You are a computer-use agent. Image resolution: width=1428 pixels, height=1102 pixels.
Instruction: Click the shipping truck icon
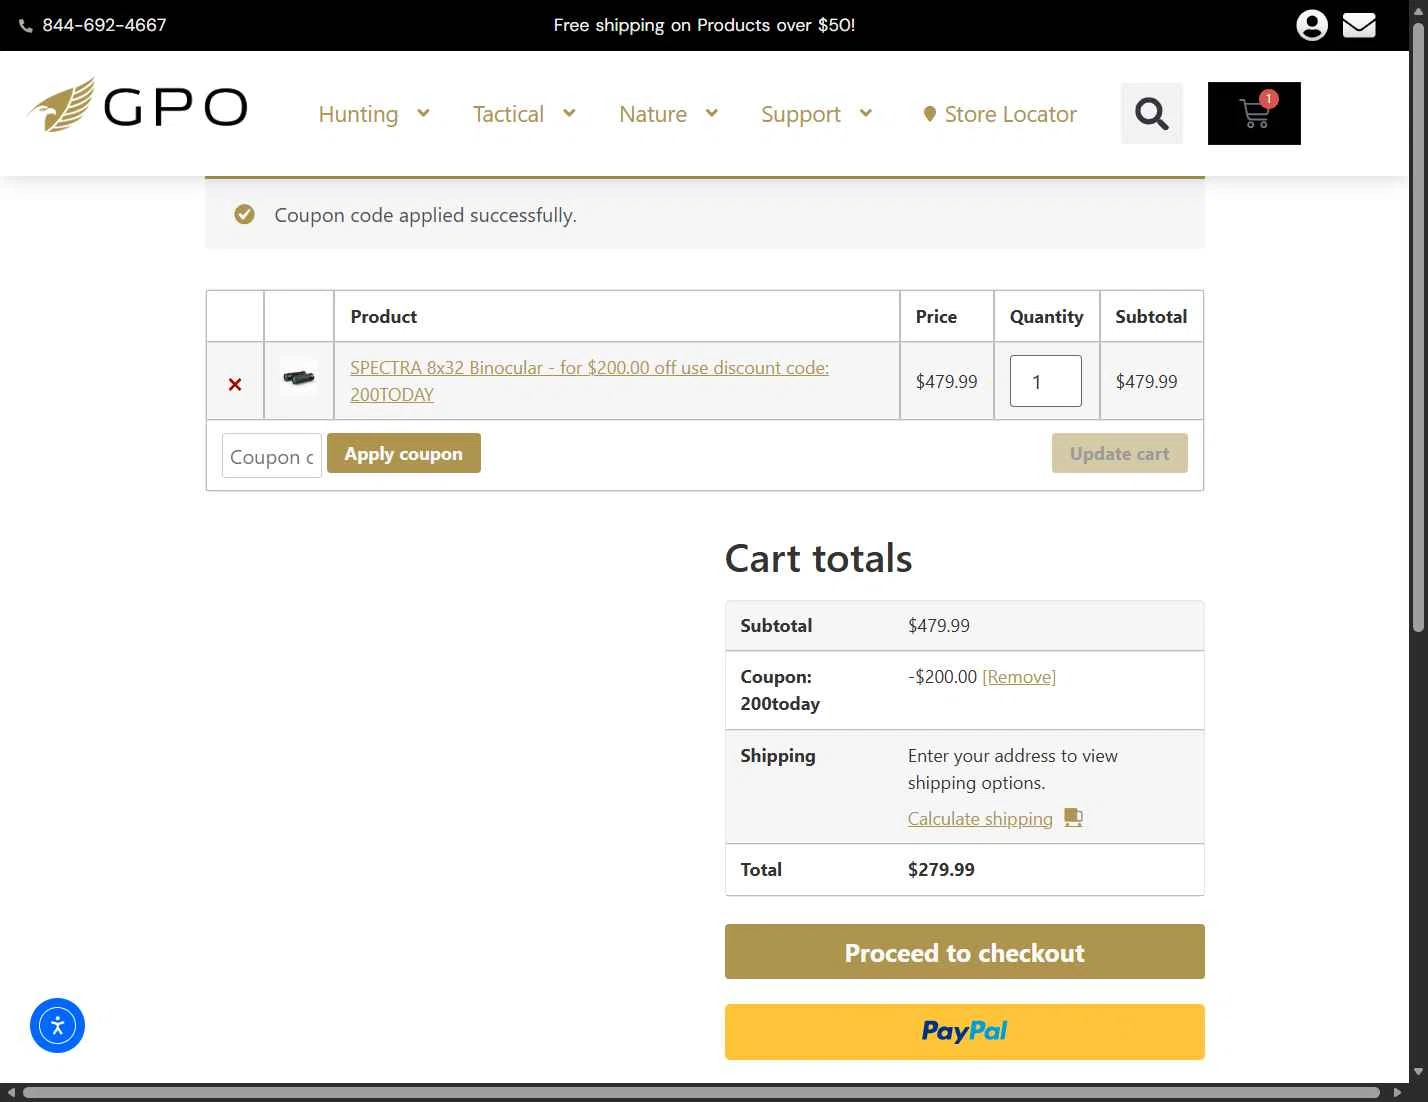point(1073,817)
